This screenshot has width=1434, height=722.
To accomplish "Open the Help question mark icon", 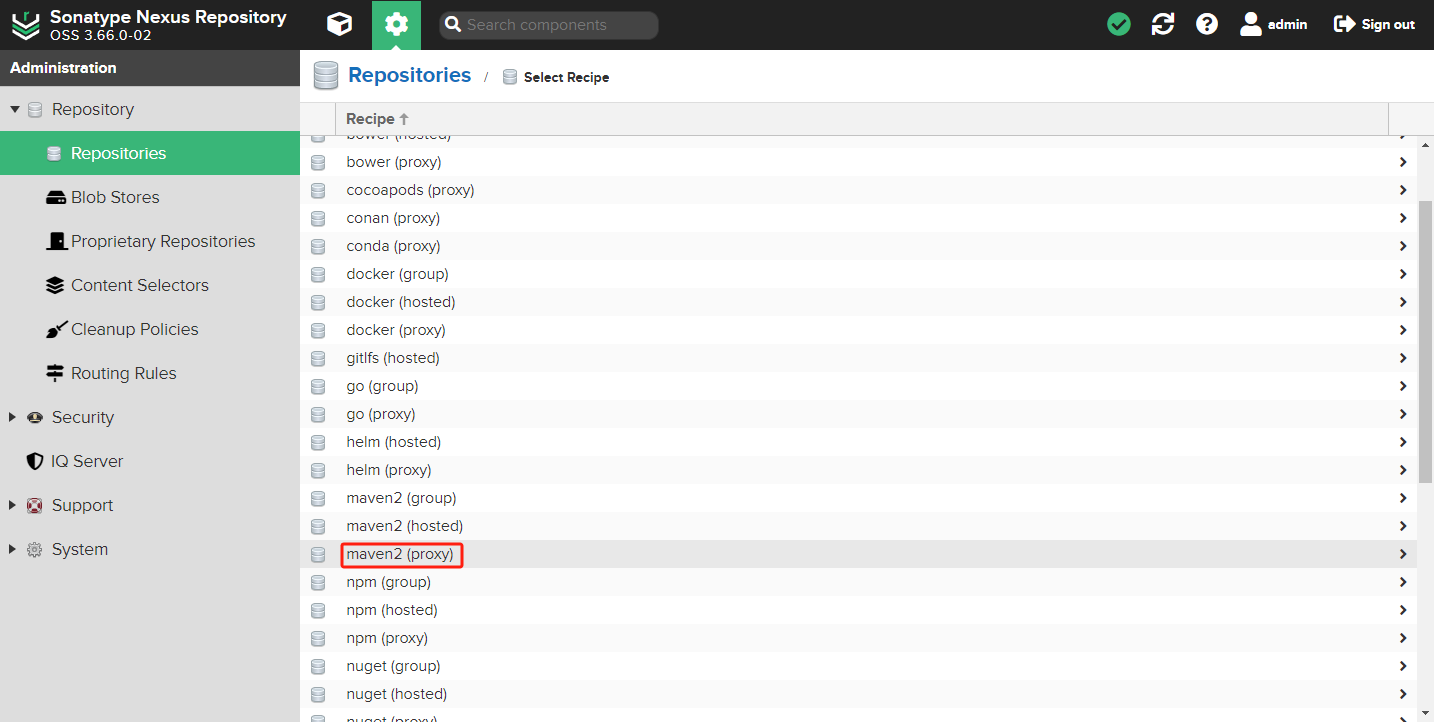I will point(1207,25).
